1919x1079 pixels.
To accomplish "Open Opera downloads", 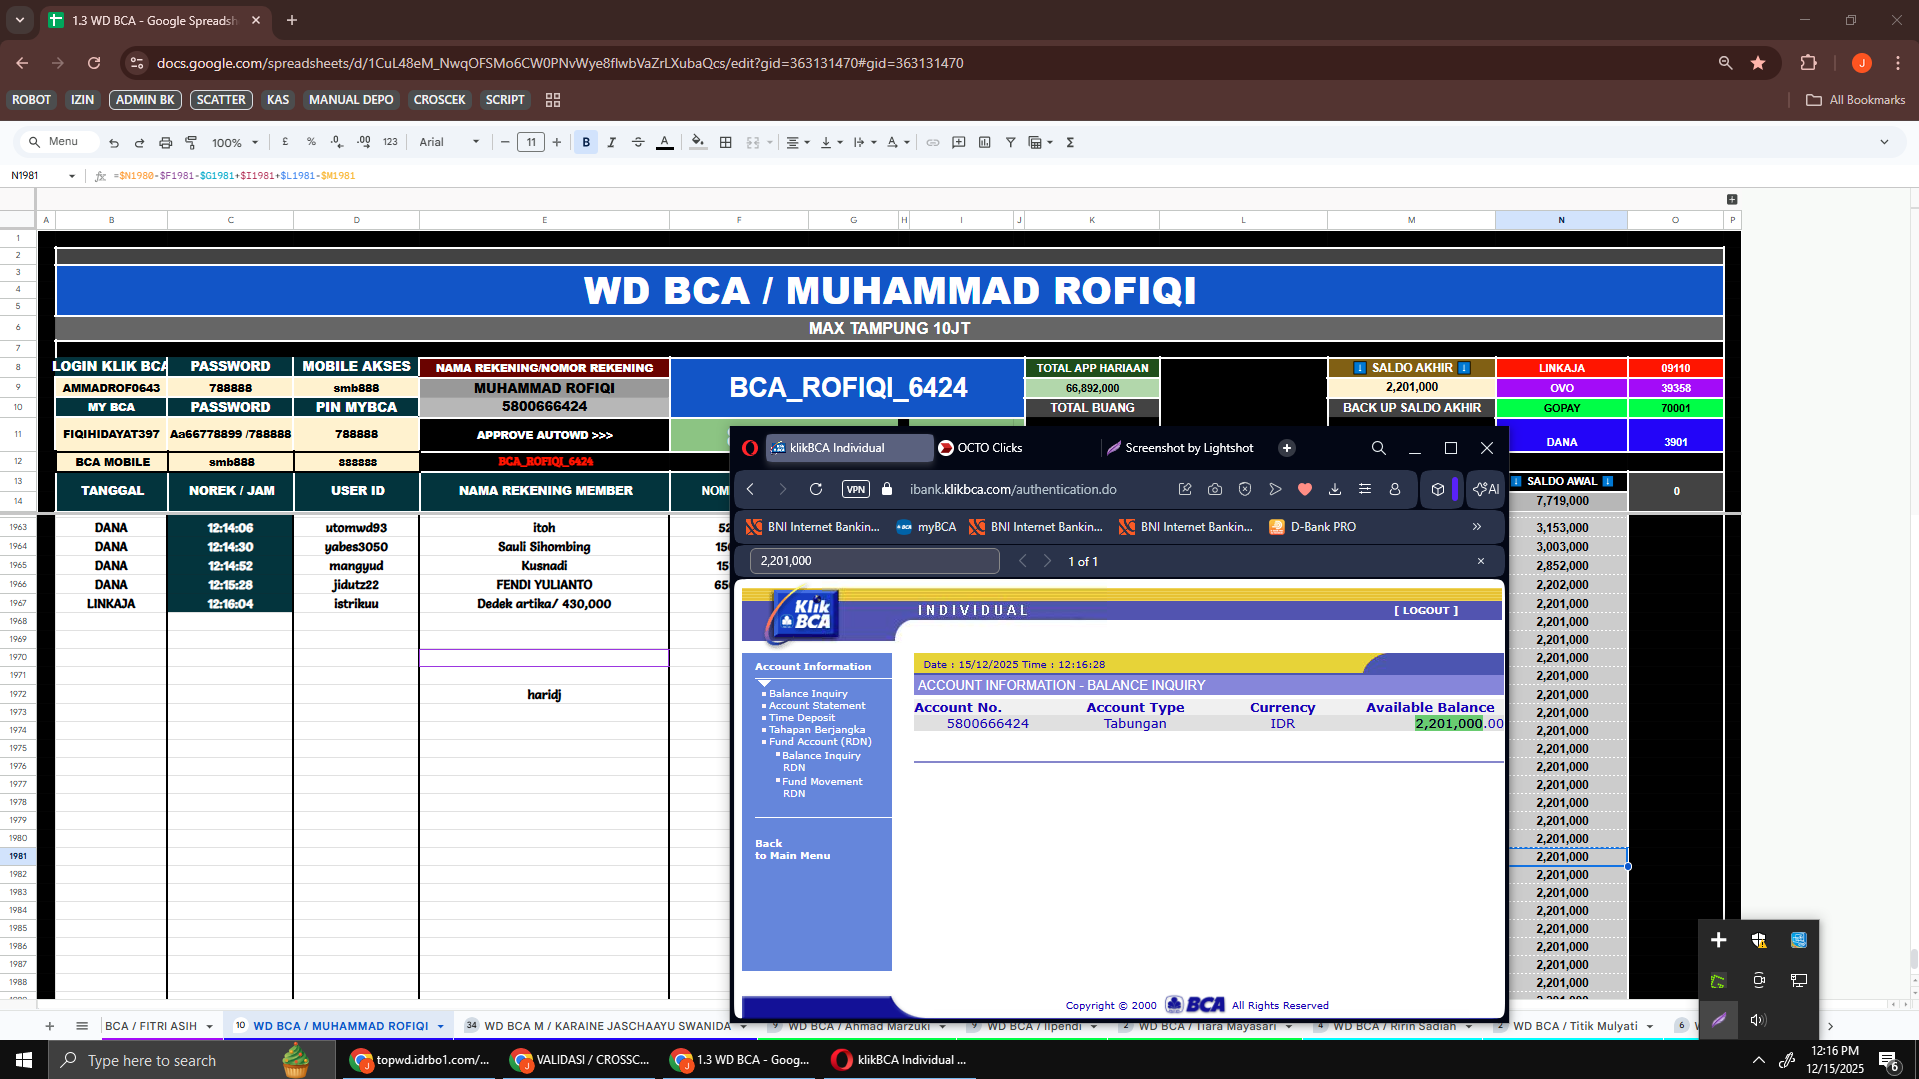I will click(1335, 489).
